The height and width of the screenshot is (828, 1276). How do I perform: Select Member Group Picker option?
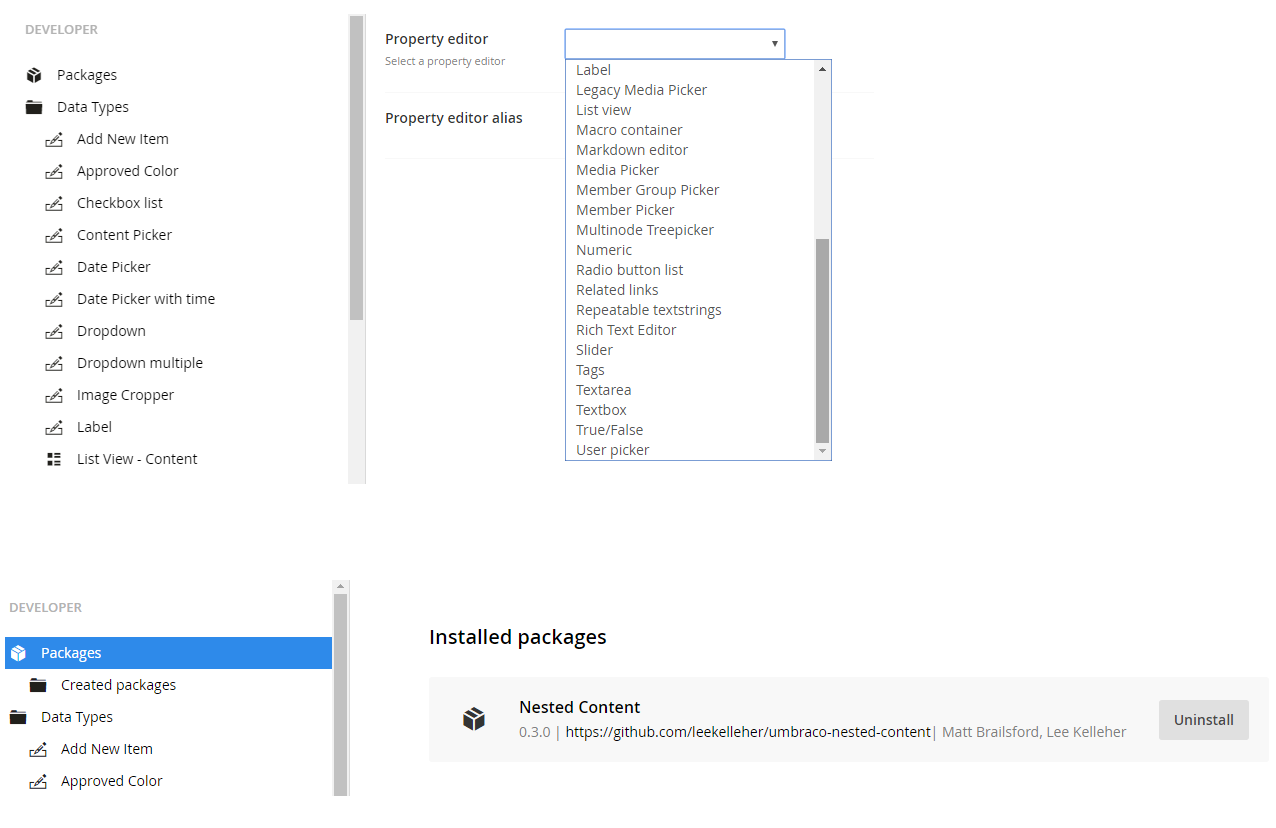[647, 190]
